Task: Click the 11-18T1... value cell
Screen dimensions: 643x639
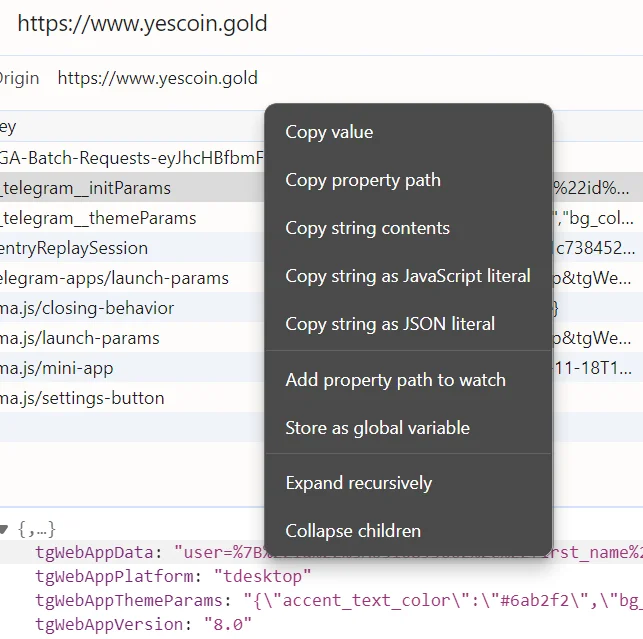Action: [592, 367]
